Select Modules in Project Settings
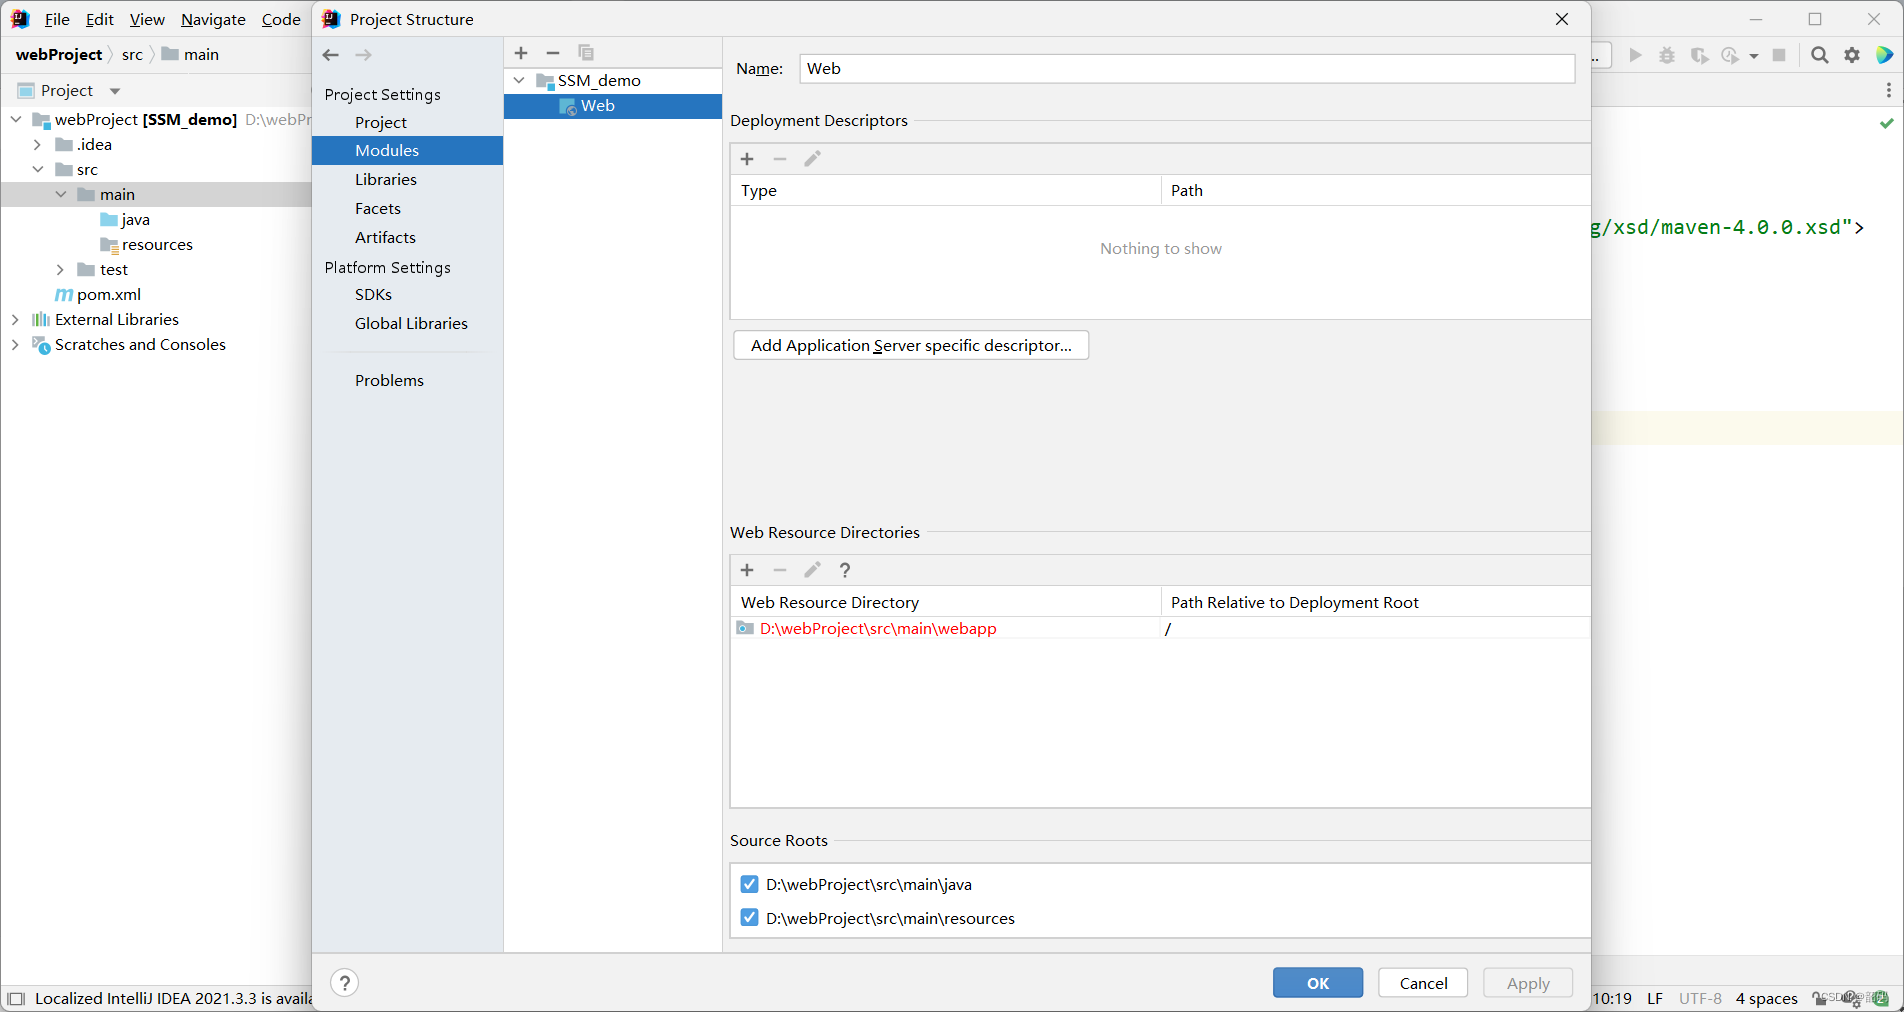The width and height of the screenshot is (1904, 1012). [407, 150]
